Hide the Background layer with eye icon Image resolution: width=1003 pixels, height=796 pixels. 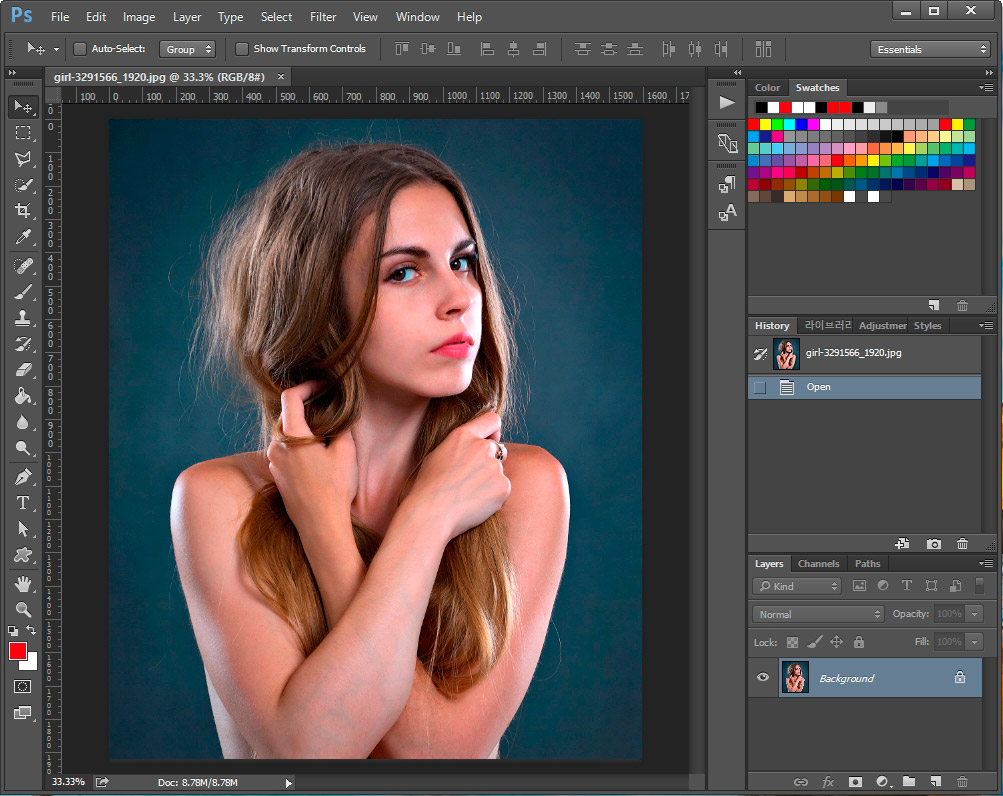(x=763, y=678)
